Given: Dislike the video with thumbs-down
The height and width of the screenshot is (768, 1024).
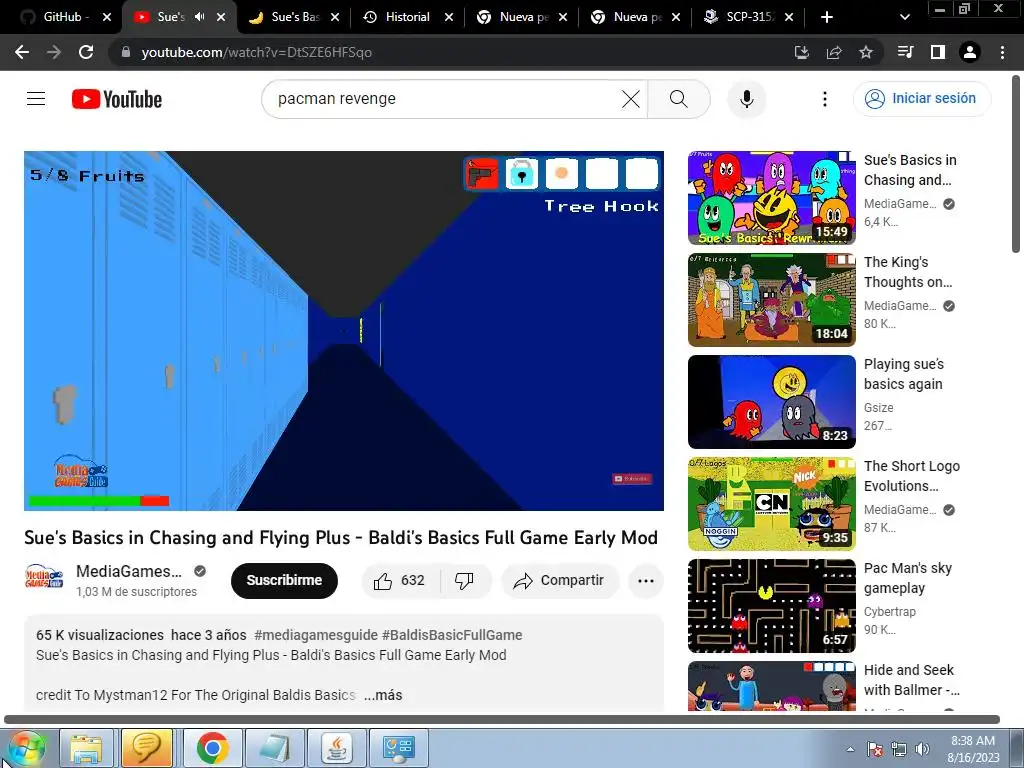Looking at the screenshot, I should click(464, 581).
